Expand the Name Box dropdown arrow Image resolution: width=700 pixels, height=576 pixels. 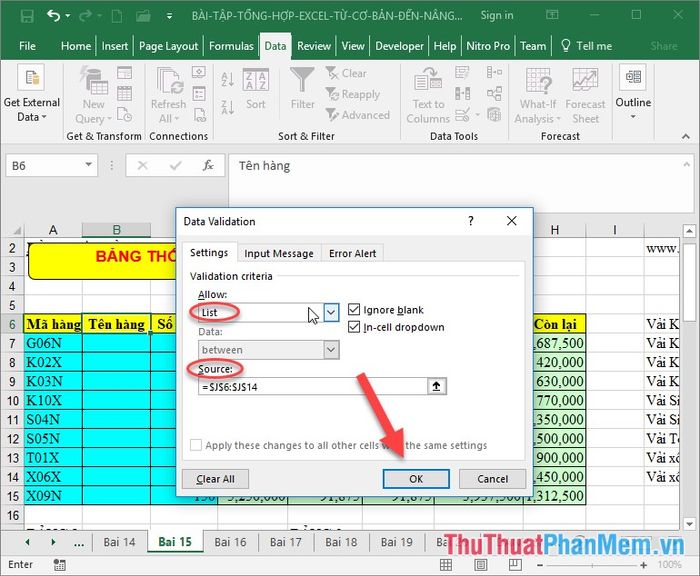click(x=90, y=166)
